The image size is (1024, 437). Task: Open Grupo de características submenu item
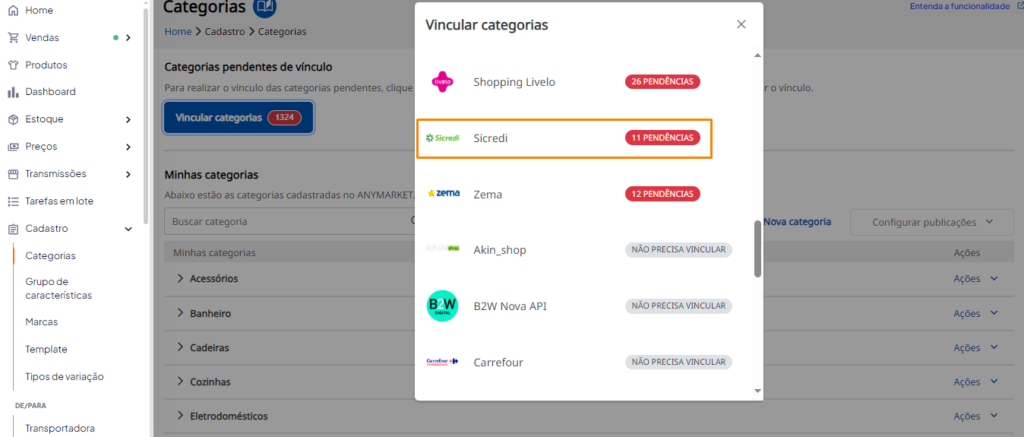58,289
